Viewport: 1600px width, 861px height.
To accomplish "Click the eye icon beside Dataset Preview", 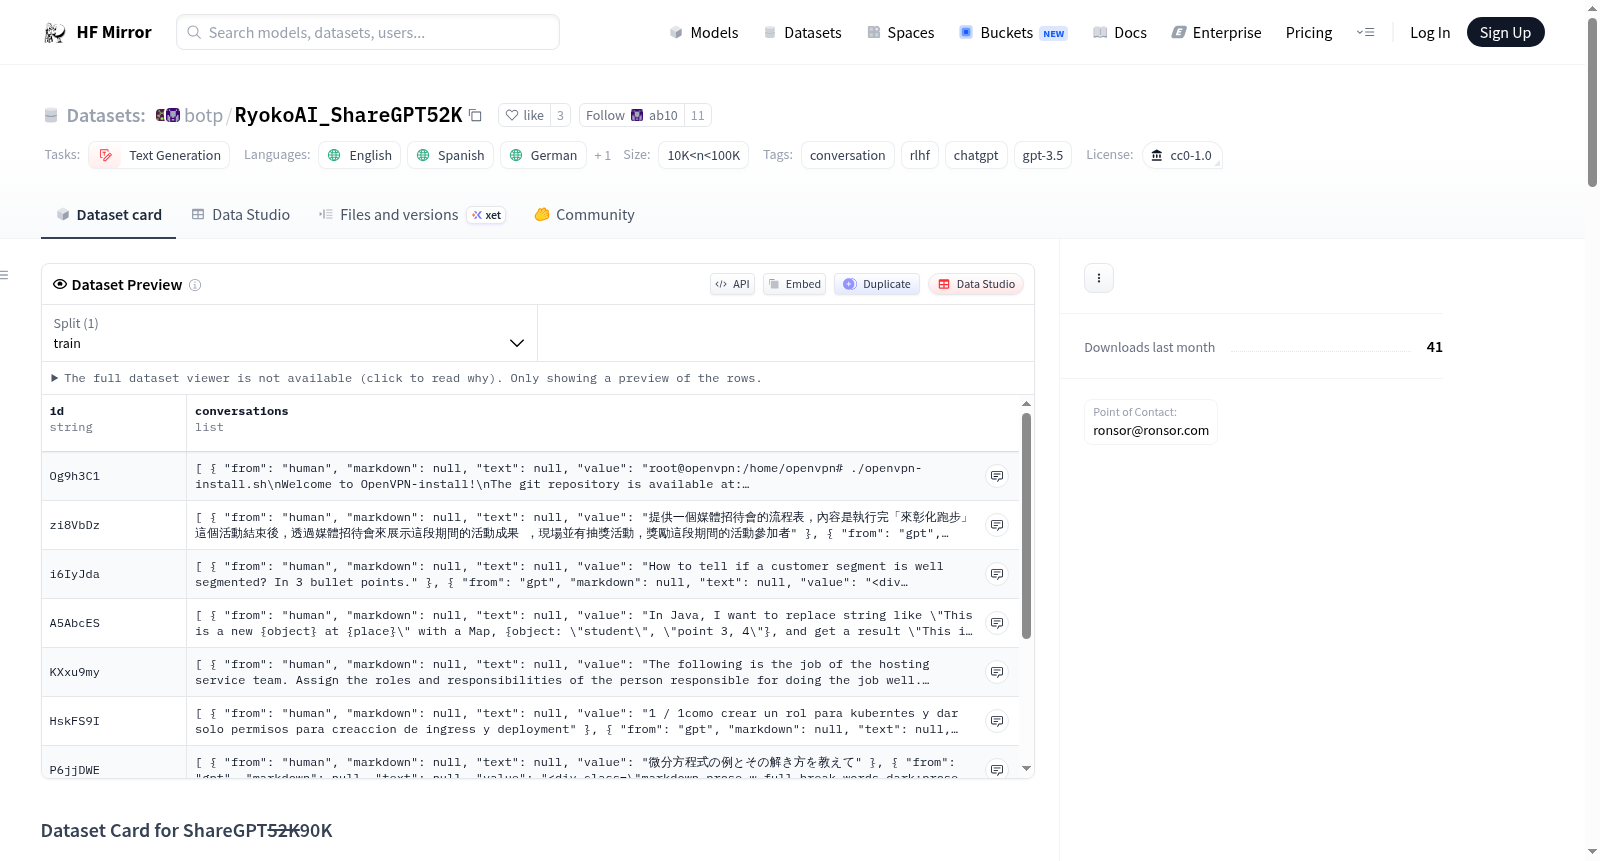I will click(x=60, y=285).
